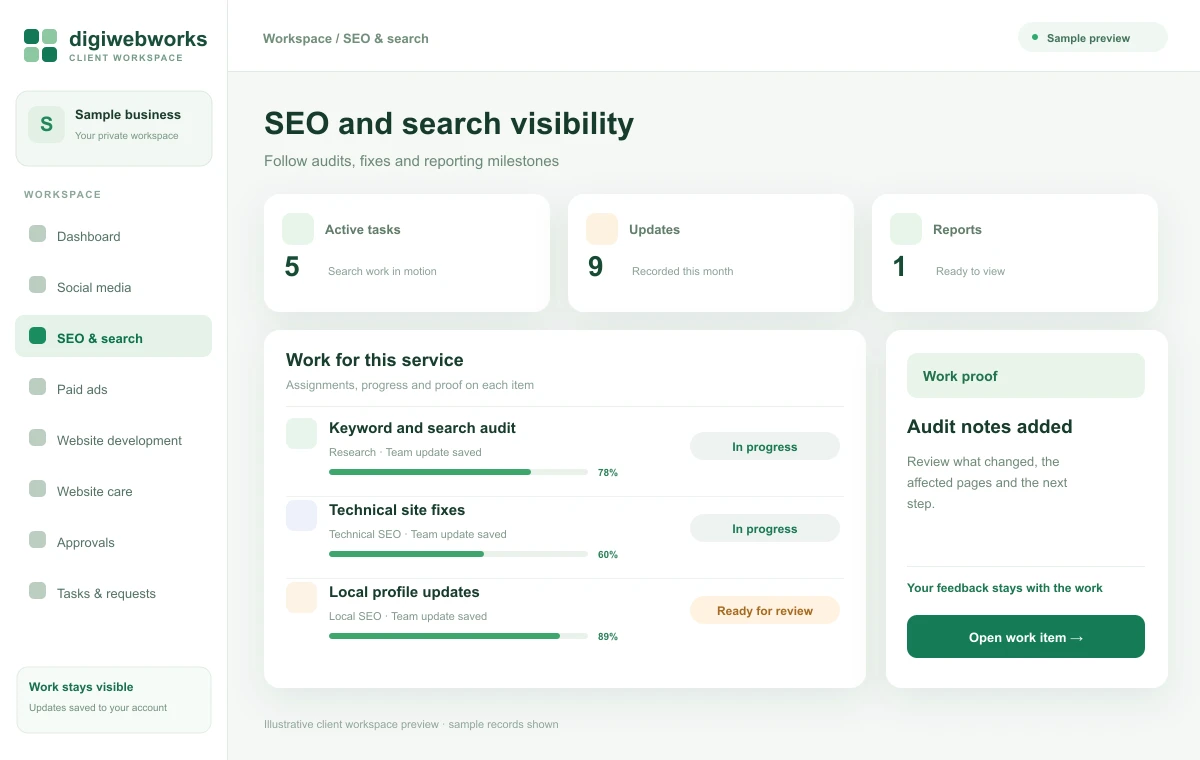Click the Work stays visible notice card
This screenshot has height=760, width=1200.
114,700
